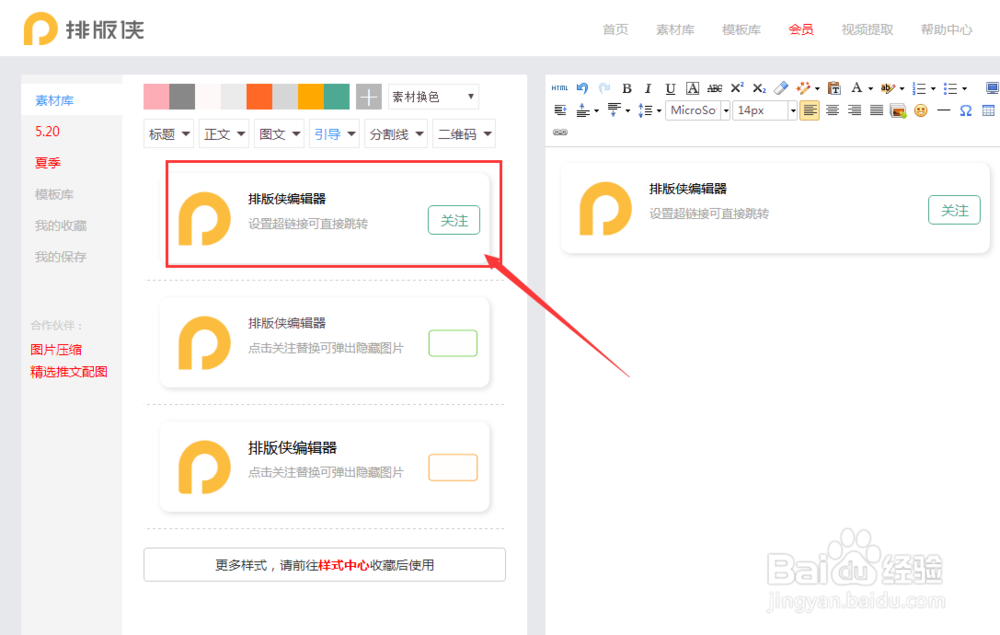1000x635 pixels.
Task: Apply font border to the selected text
Action: [x=693, y=88]
